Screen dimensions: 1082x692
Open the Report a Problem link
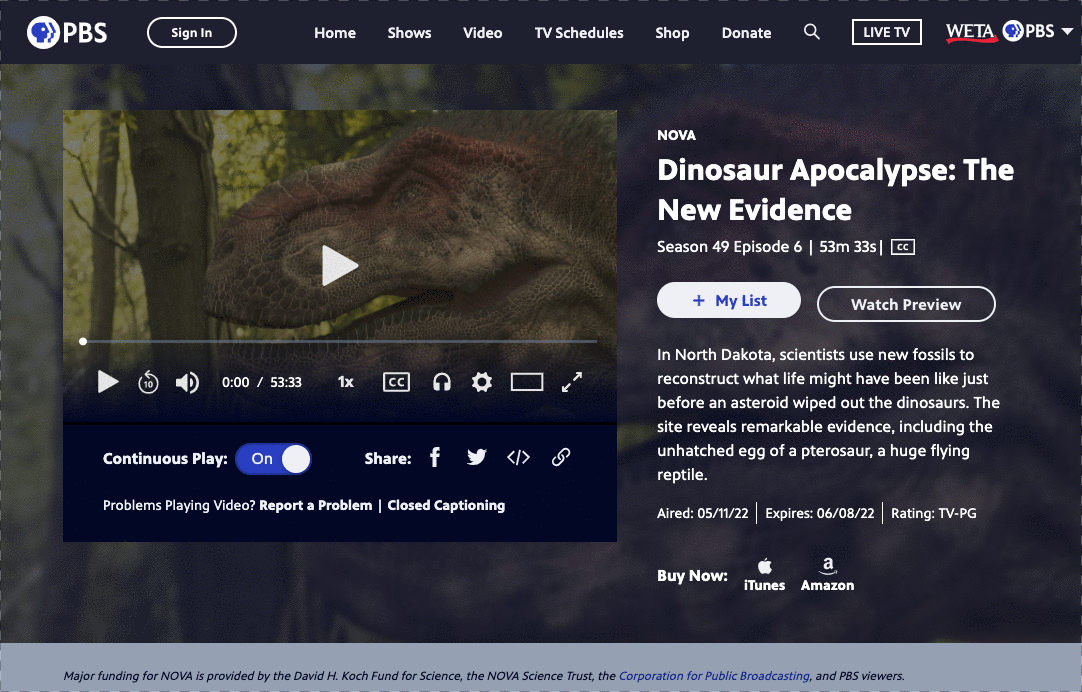315,505
